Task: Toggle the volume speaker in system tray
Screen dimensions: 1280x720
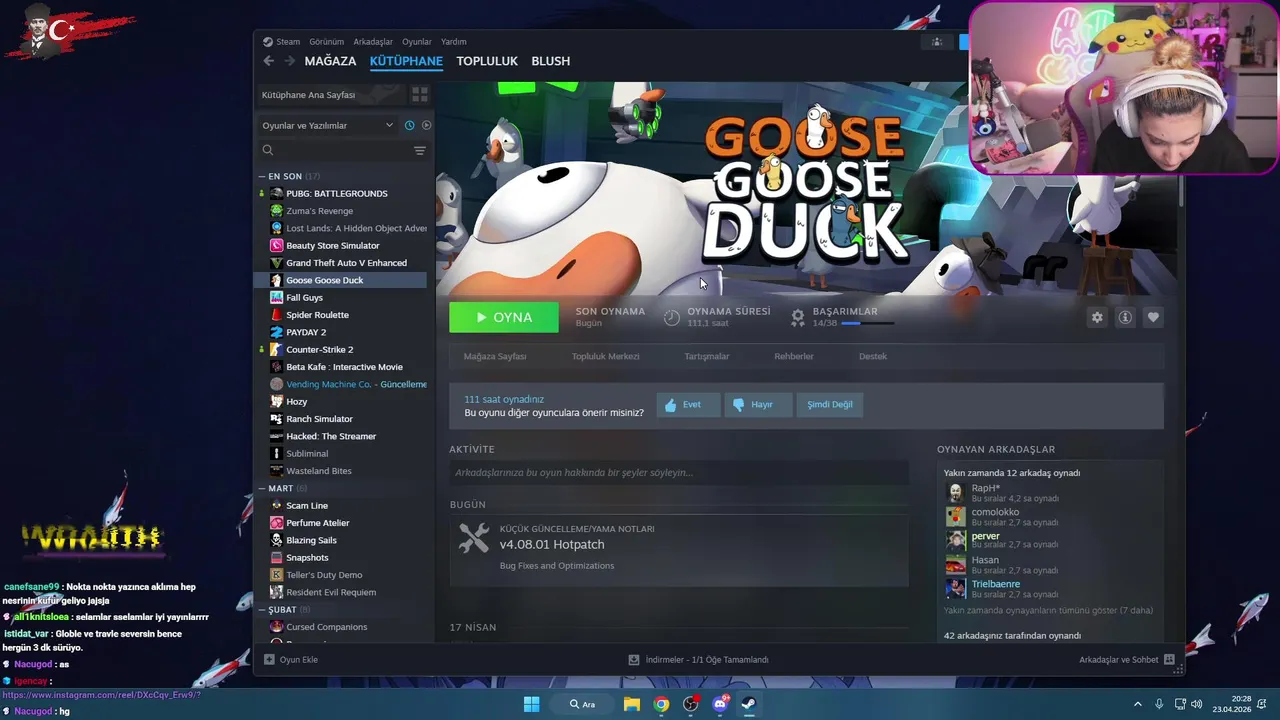Action: 1197,704
